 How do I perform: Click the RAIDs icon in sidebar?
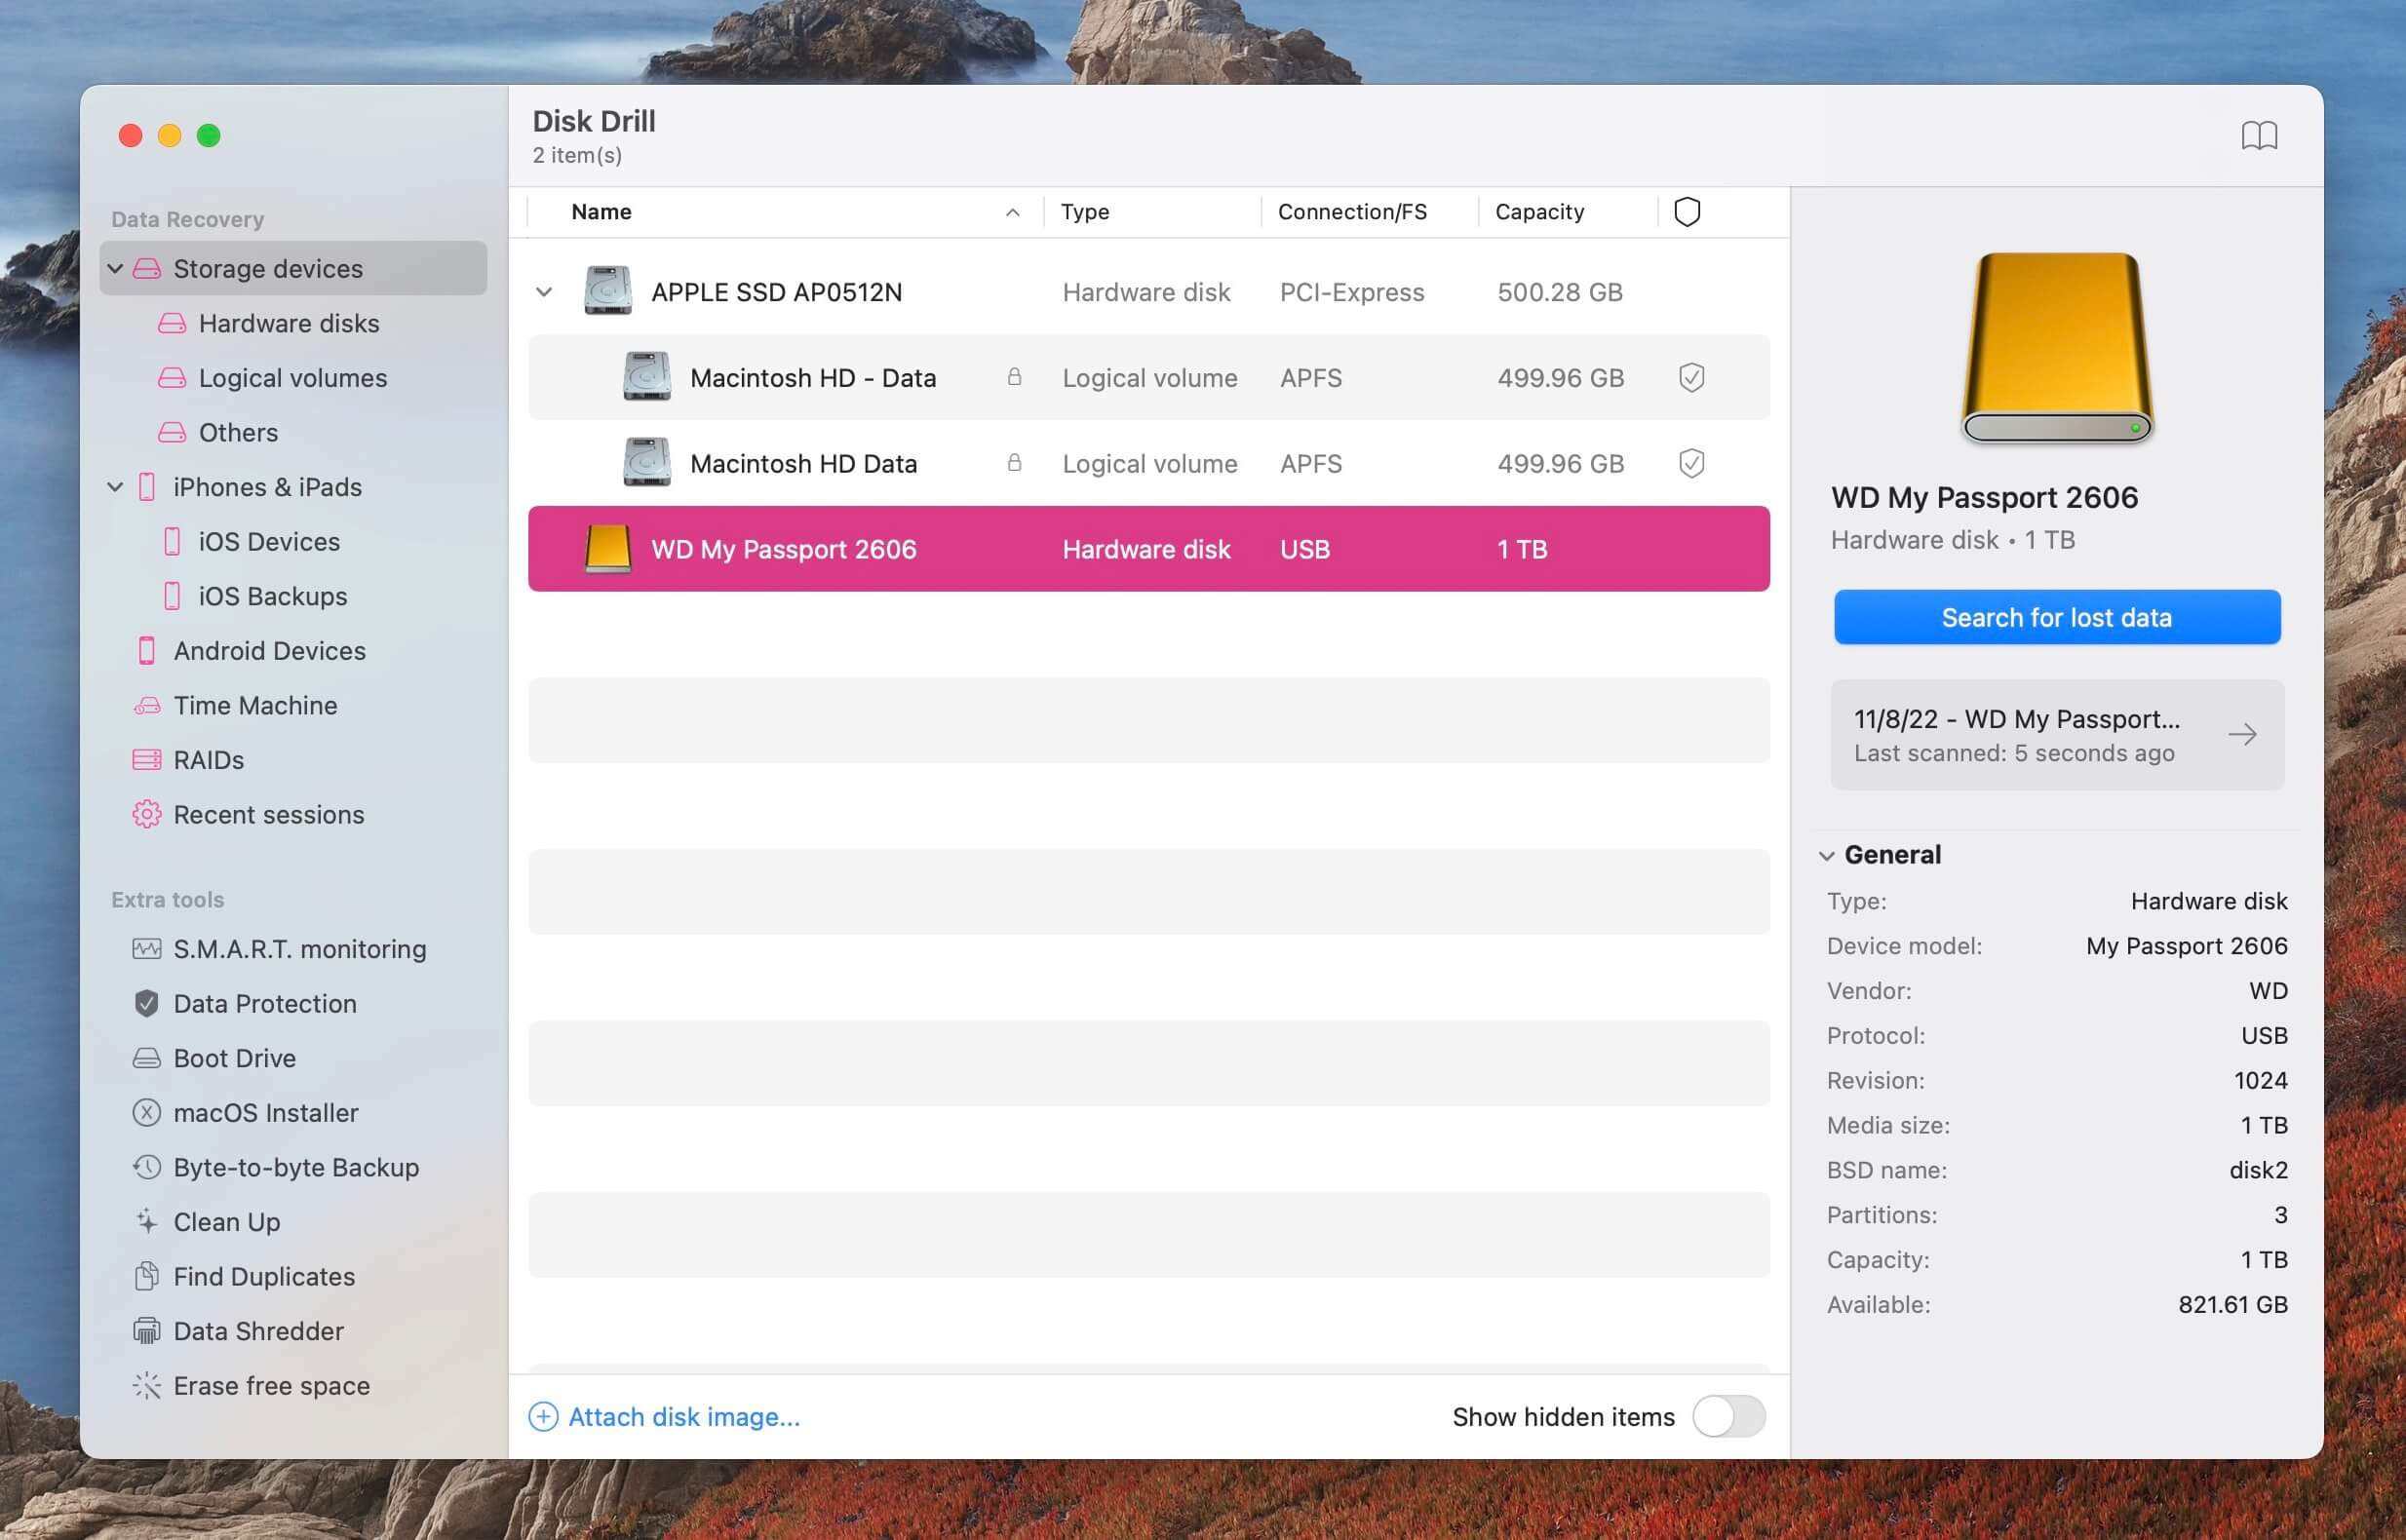[147, 760]
